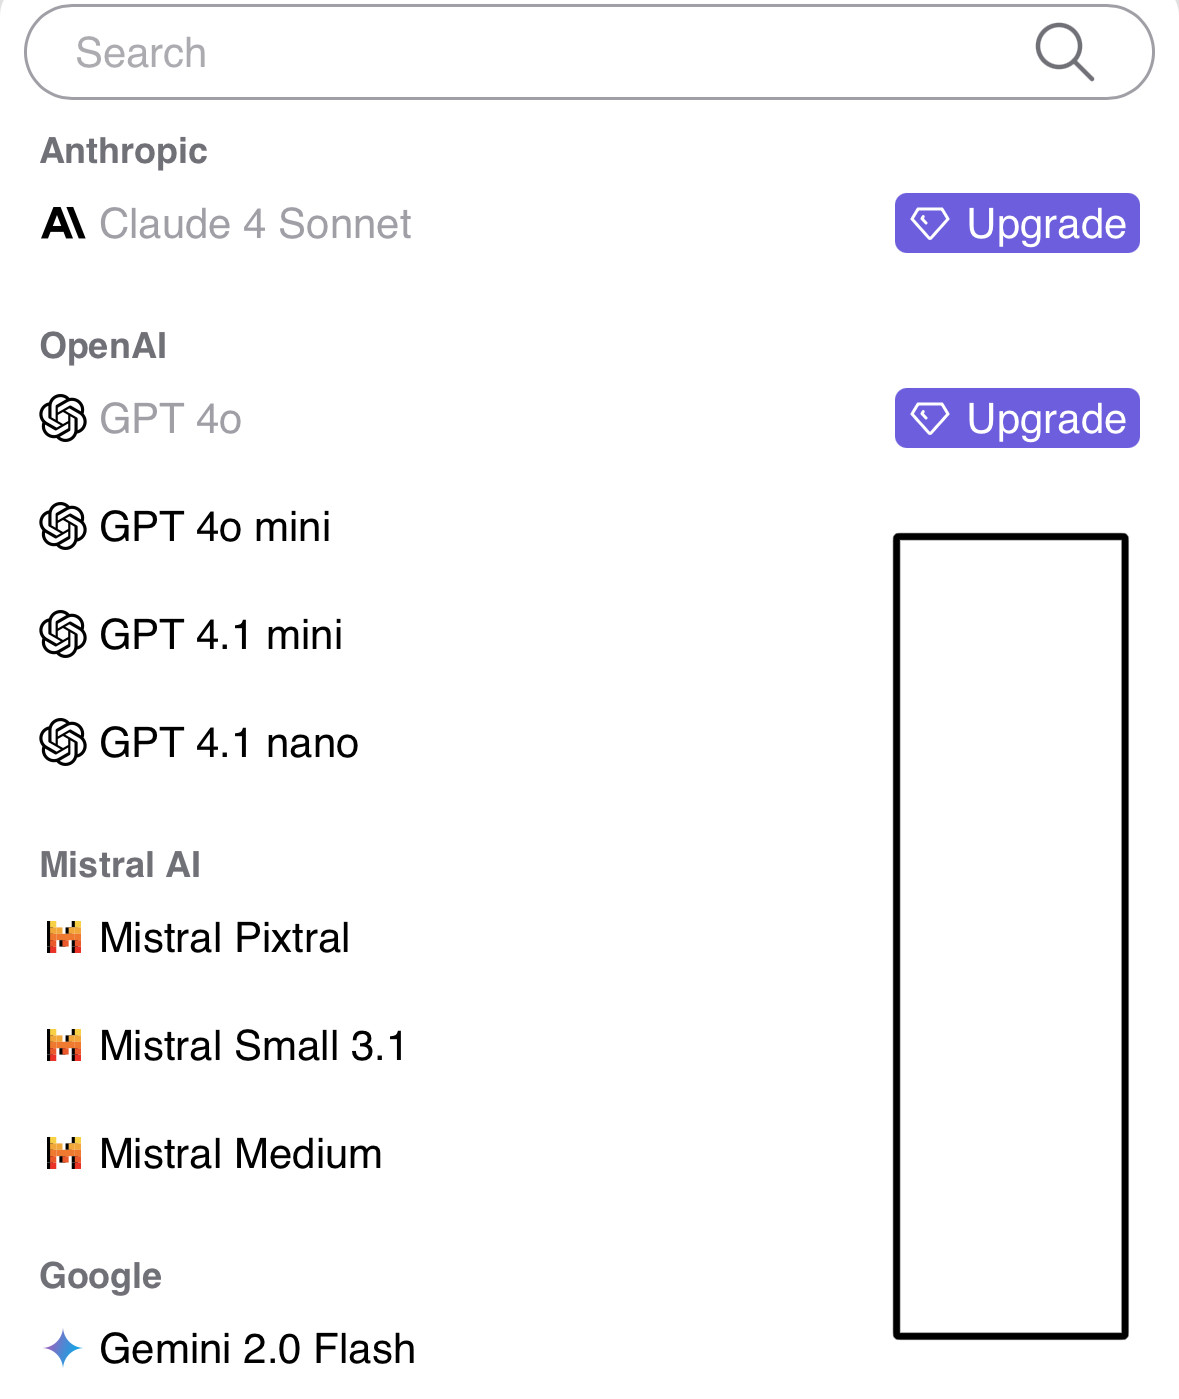Click Upgrade button next to GPT 4o
The image size is (1179, 1399).
pyautogui.click(x=1016, y=418)
